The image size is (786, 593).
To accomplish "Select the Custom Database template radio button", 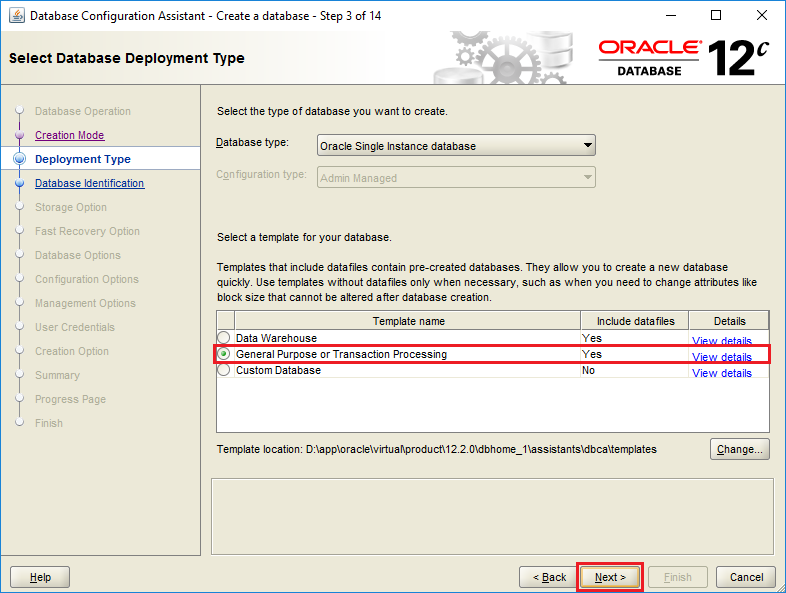I will (x=224, y=370).
